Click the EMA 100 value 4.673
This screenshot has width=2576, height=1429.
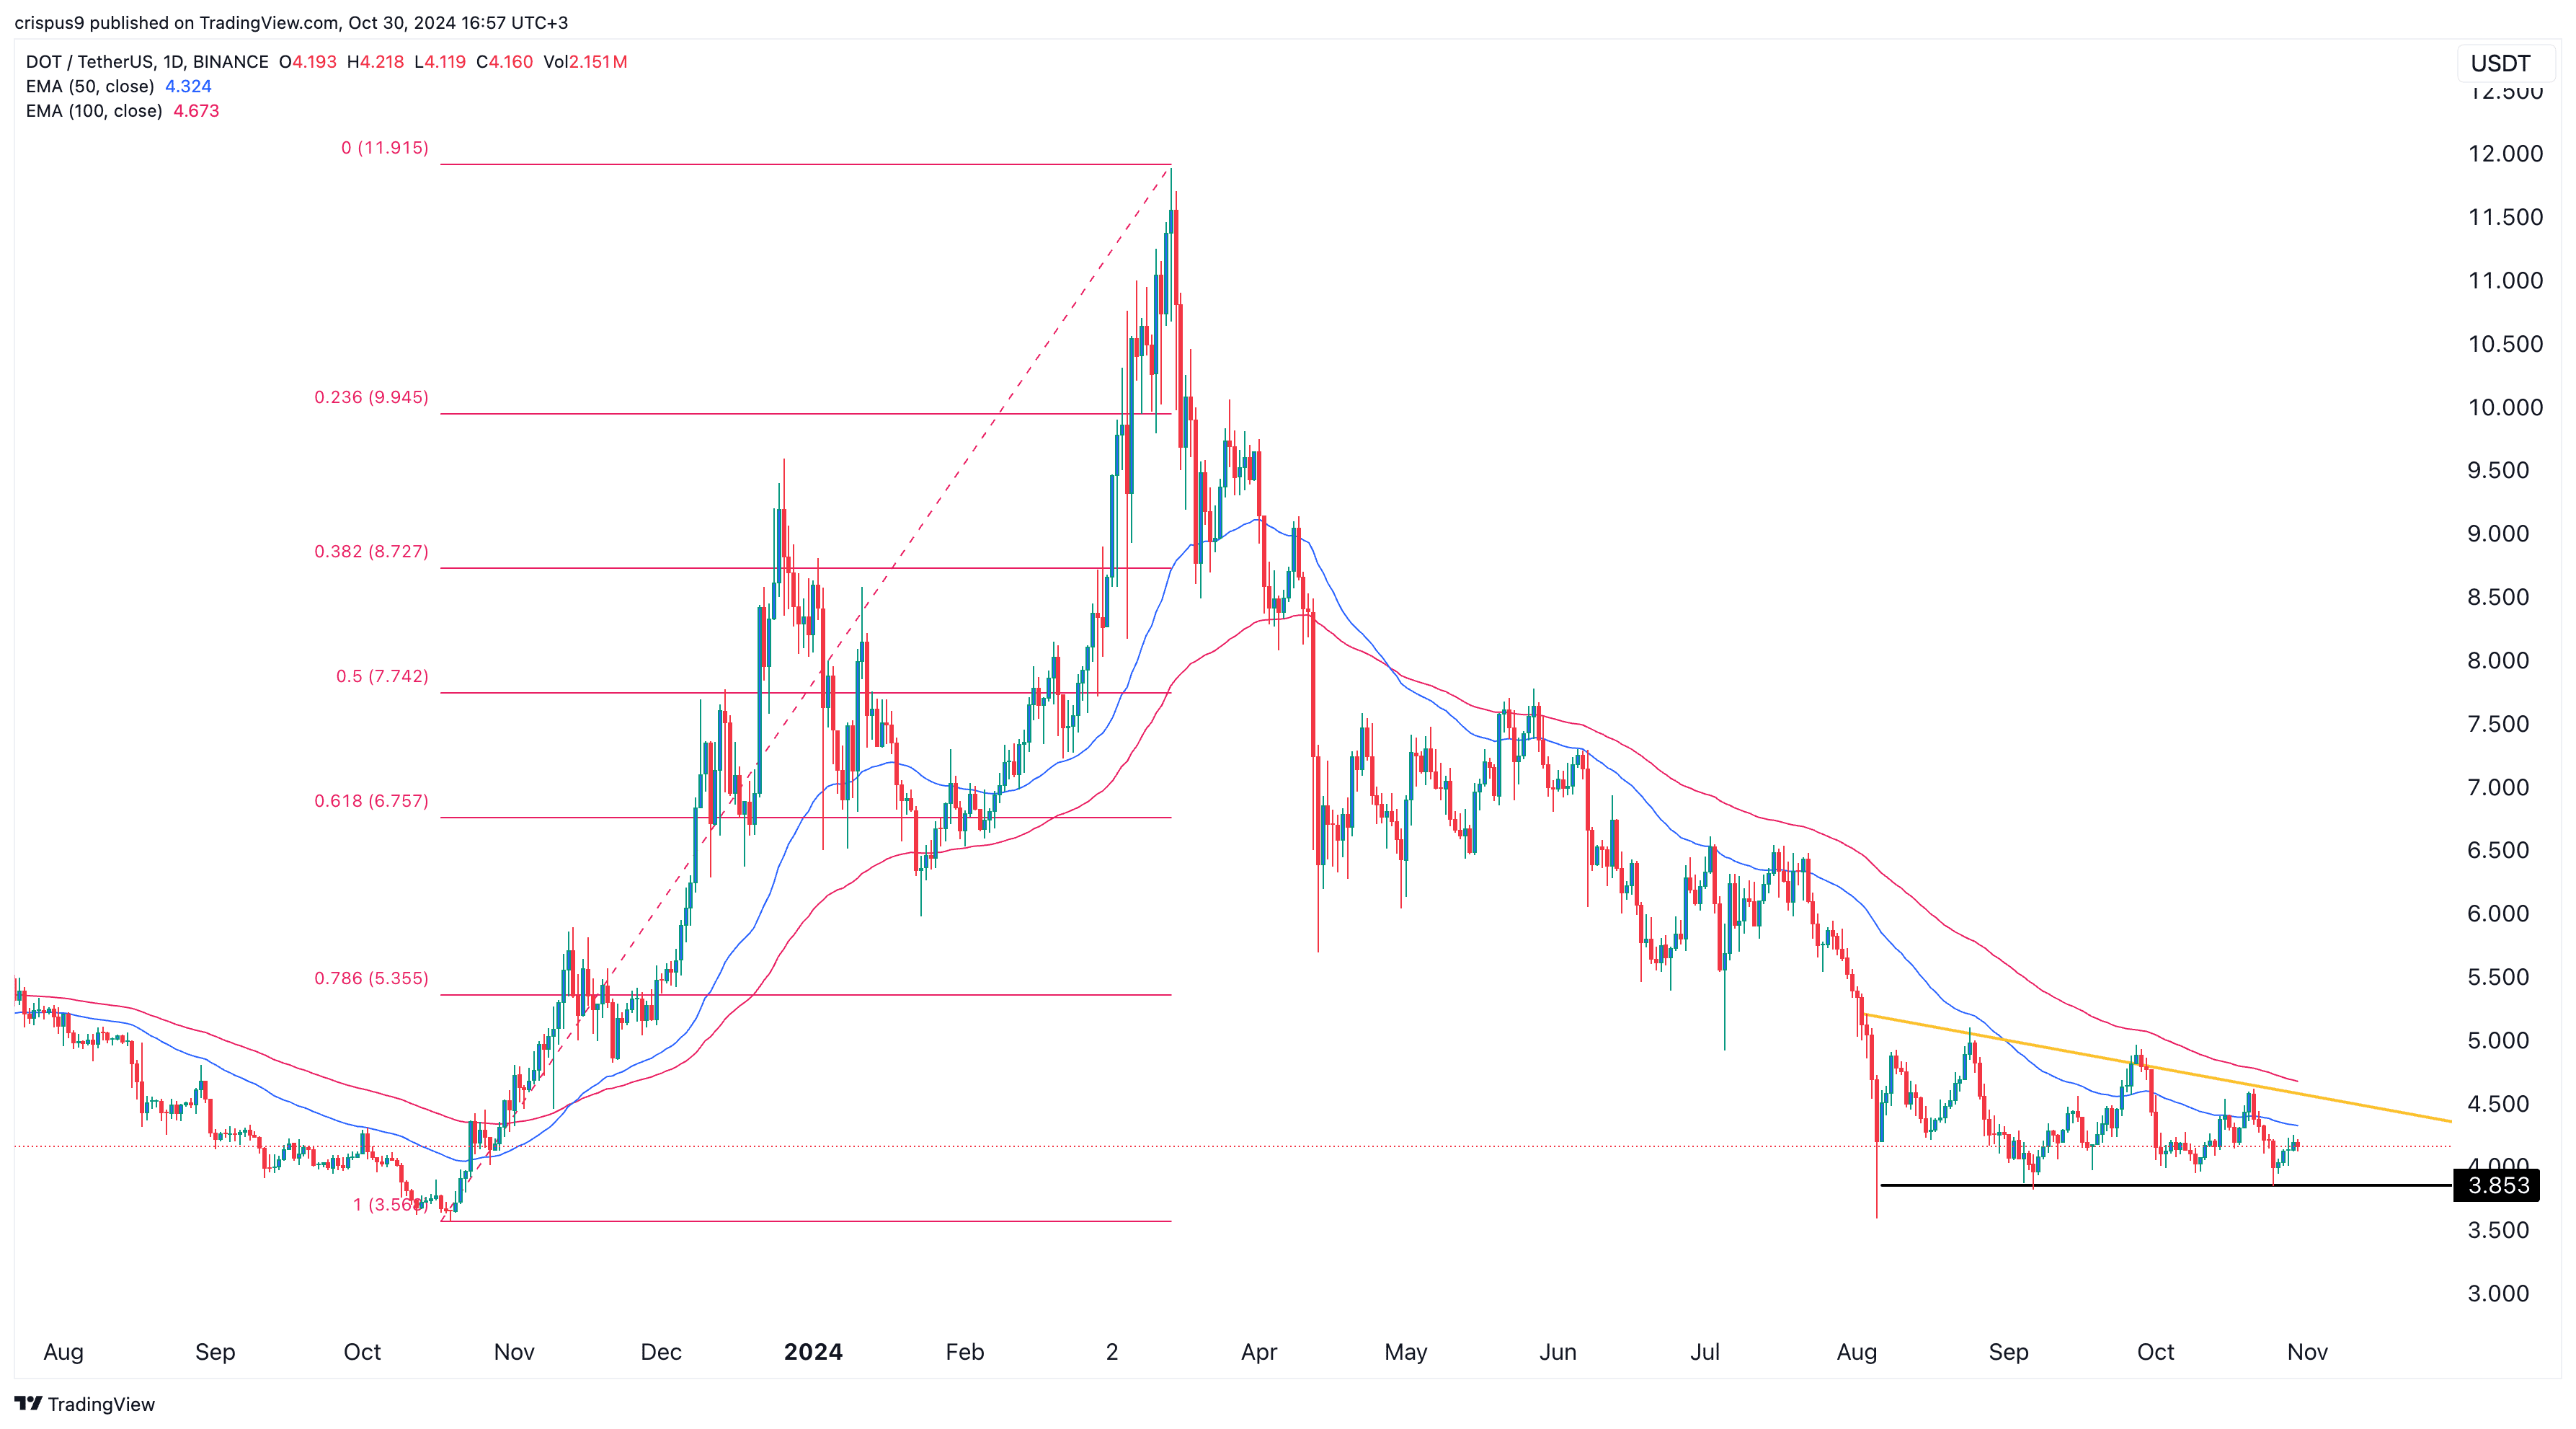click(196, 111)
